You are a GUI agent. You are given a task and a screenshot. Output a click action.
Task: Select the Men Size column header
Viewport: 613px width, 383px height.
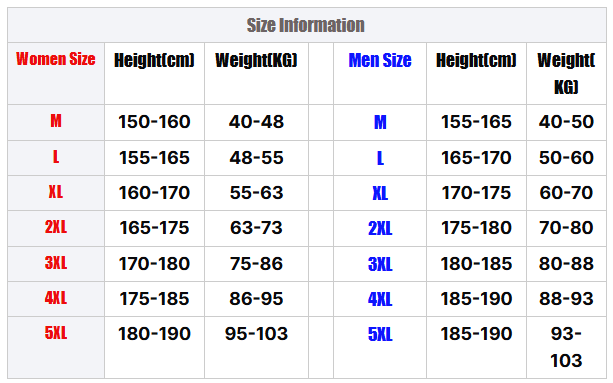pyautogui.click(x=380, y=60)
